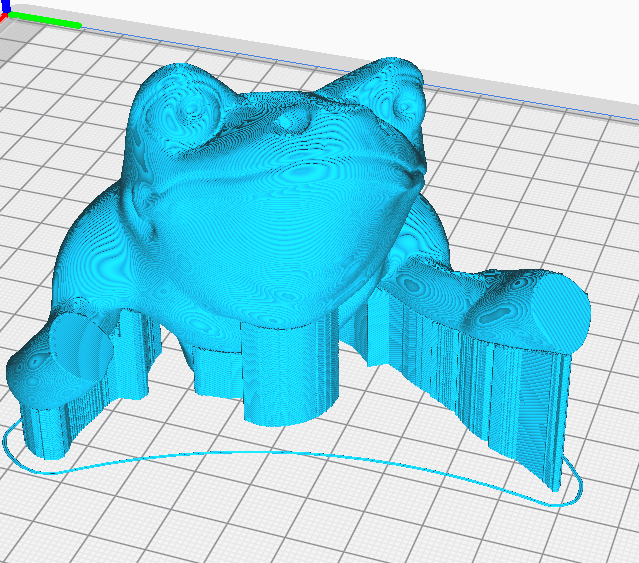Click the green Y-axis line
The image size is (639, 563).
click(x=45, y=20)
